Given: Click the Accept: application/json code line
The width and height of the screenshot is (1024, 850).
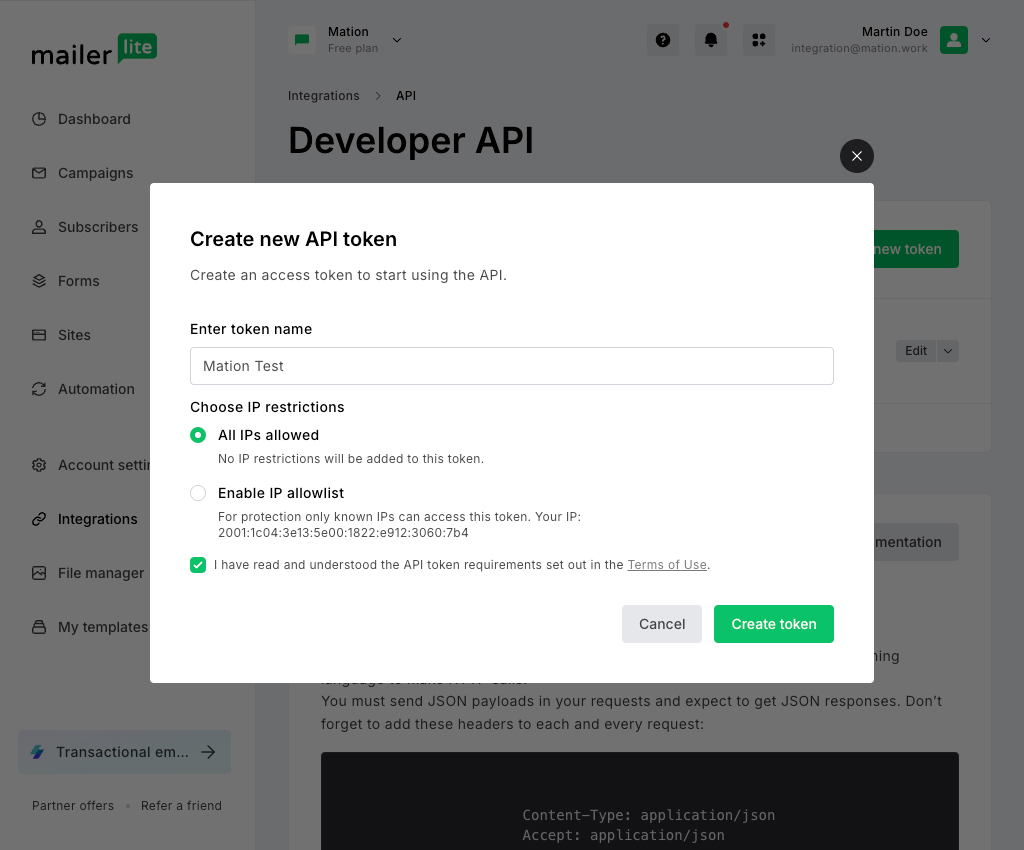Looking at the screenshot, I should click(x=623, y=835).
